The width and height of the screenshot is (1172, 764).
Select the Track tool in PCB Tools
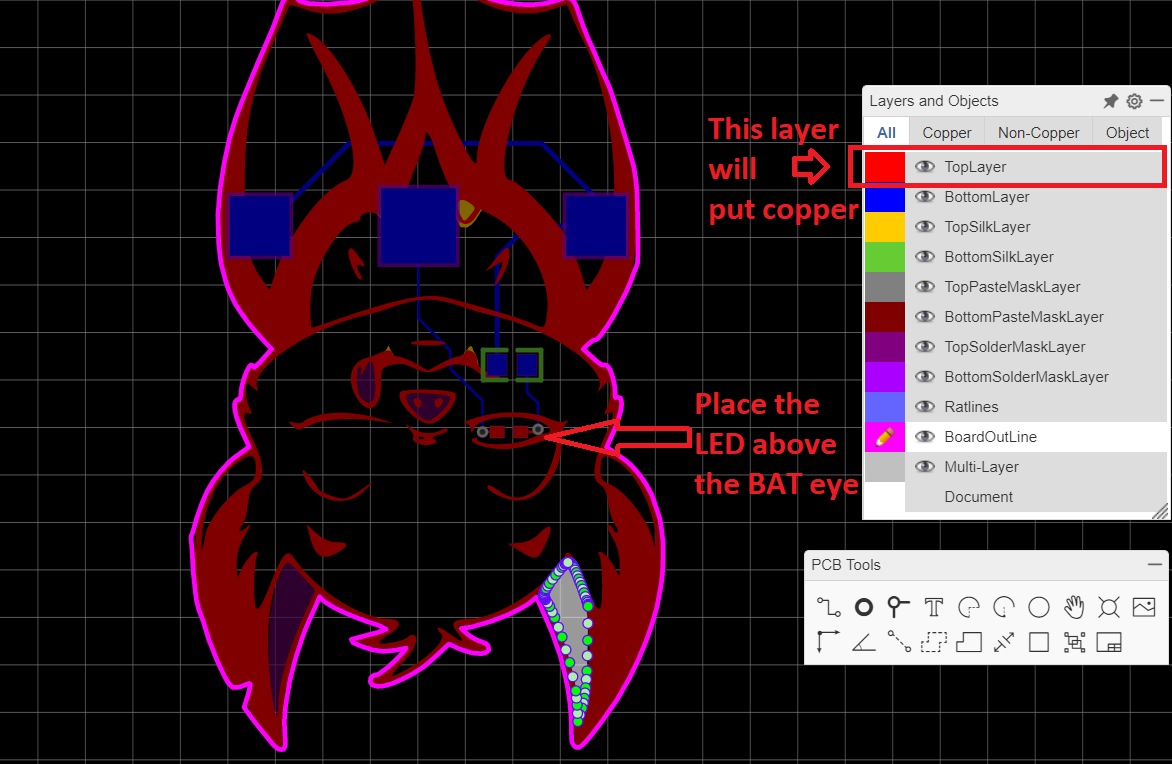[828, 606]
